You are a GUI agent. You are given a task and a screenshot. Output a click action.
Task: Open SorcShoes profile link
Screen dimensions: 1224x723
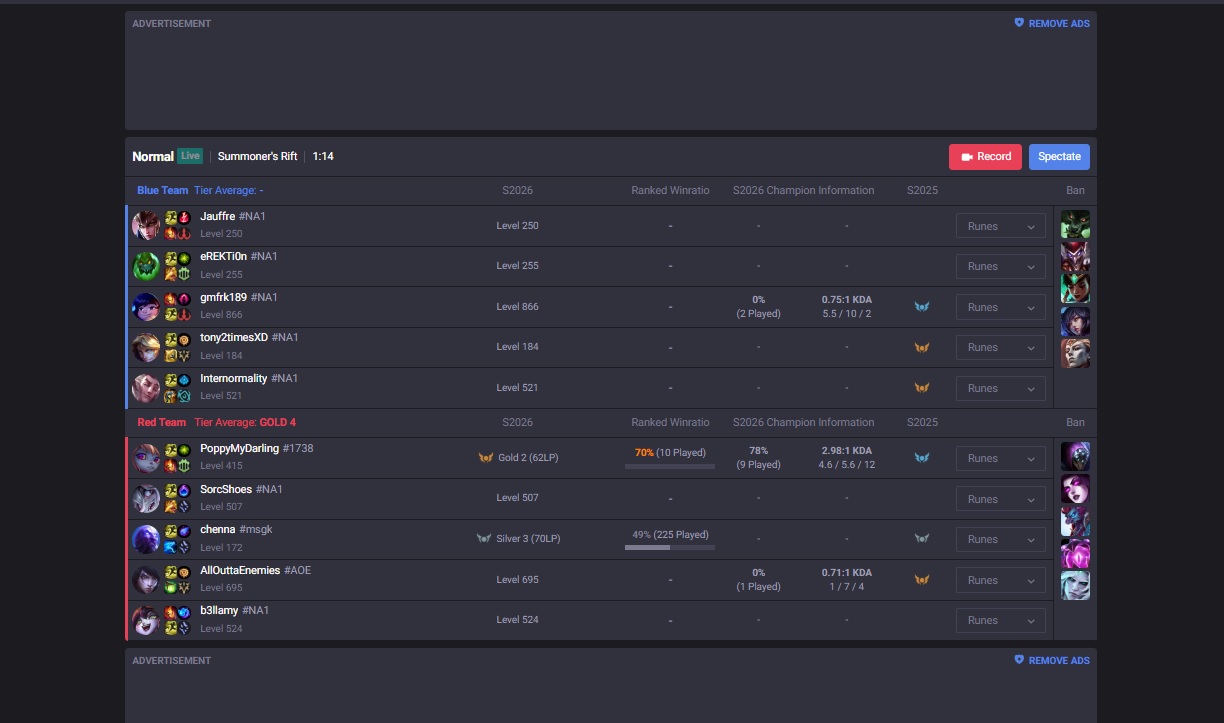point(242,489)
